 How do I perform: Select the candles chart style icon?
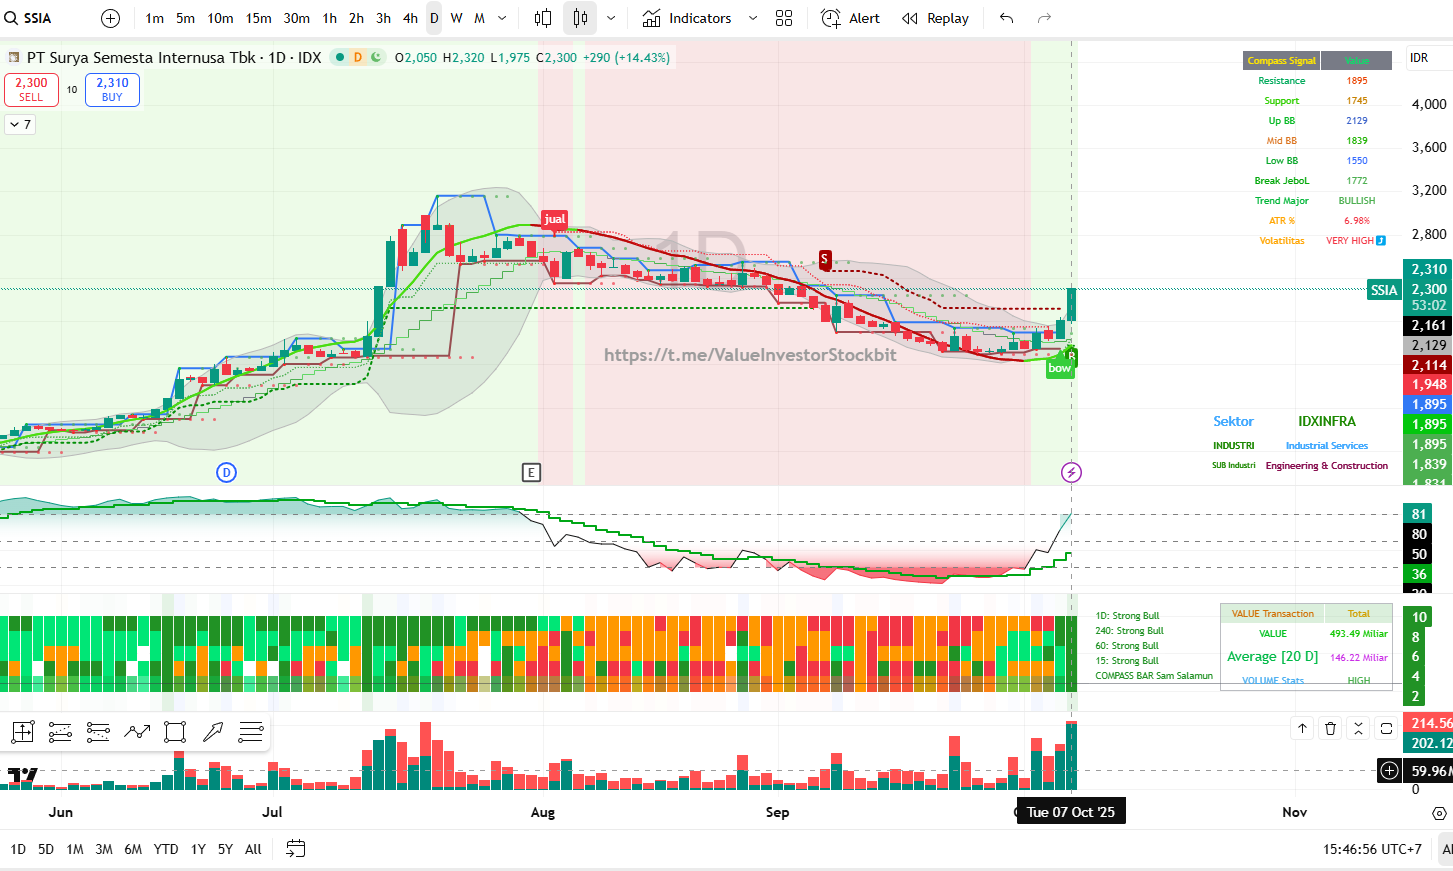[x=580, y=18]
